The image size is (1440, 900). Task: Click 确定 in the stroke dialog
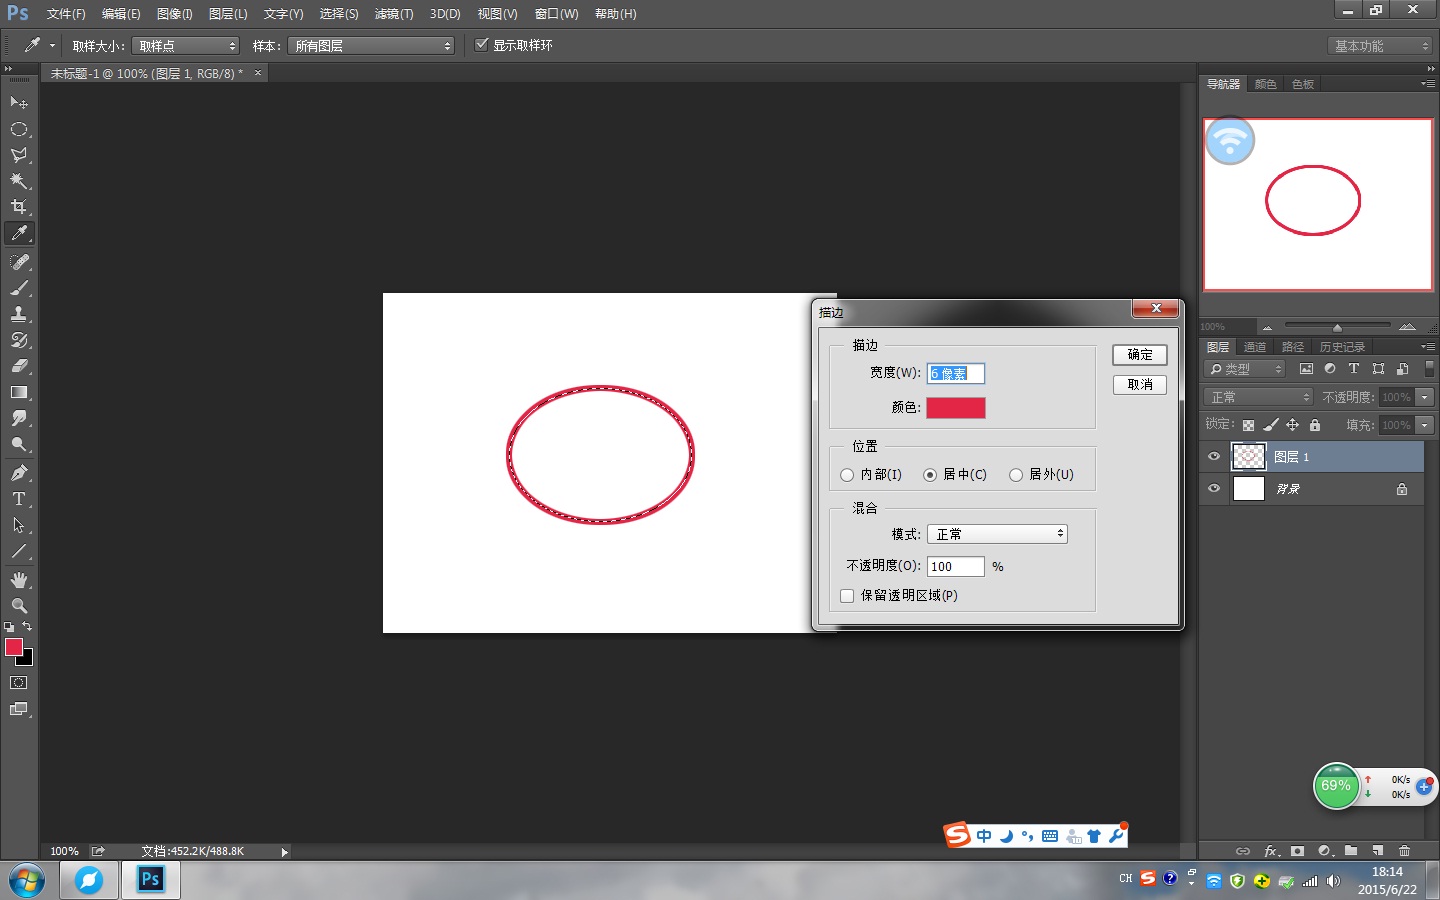(x=1140, y=355)
